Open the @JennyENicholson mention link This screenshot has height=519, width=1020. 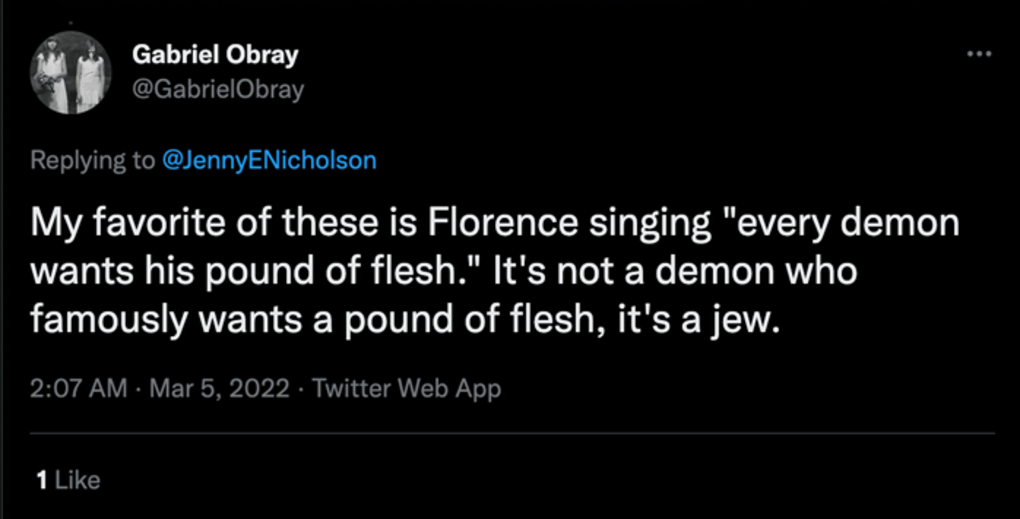tap(269, 160)
